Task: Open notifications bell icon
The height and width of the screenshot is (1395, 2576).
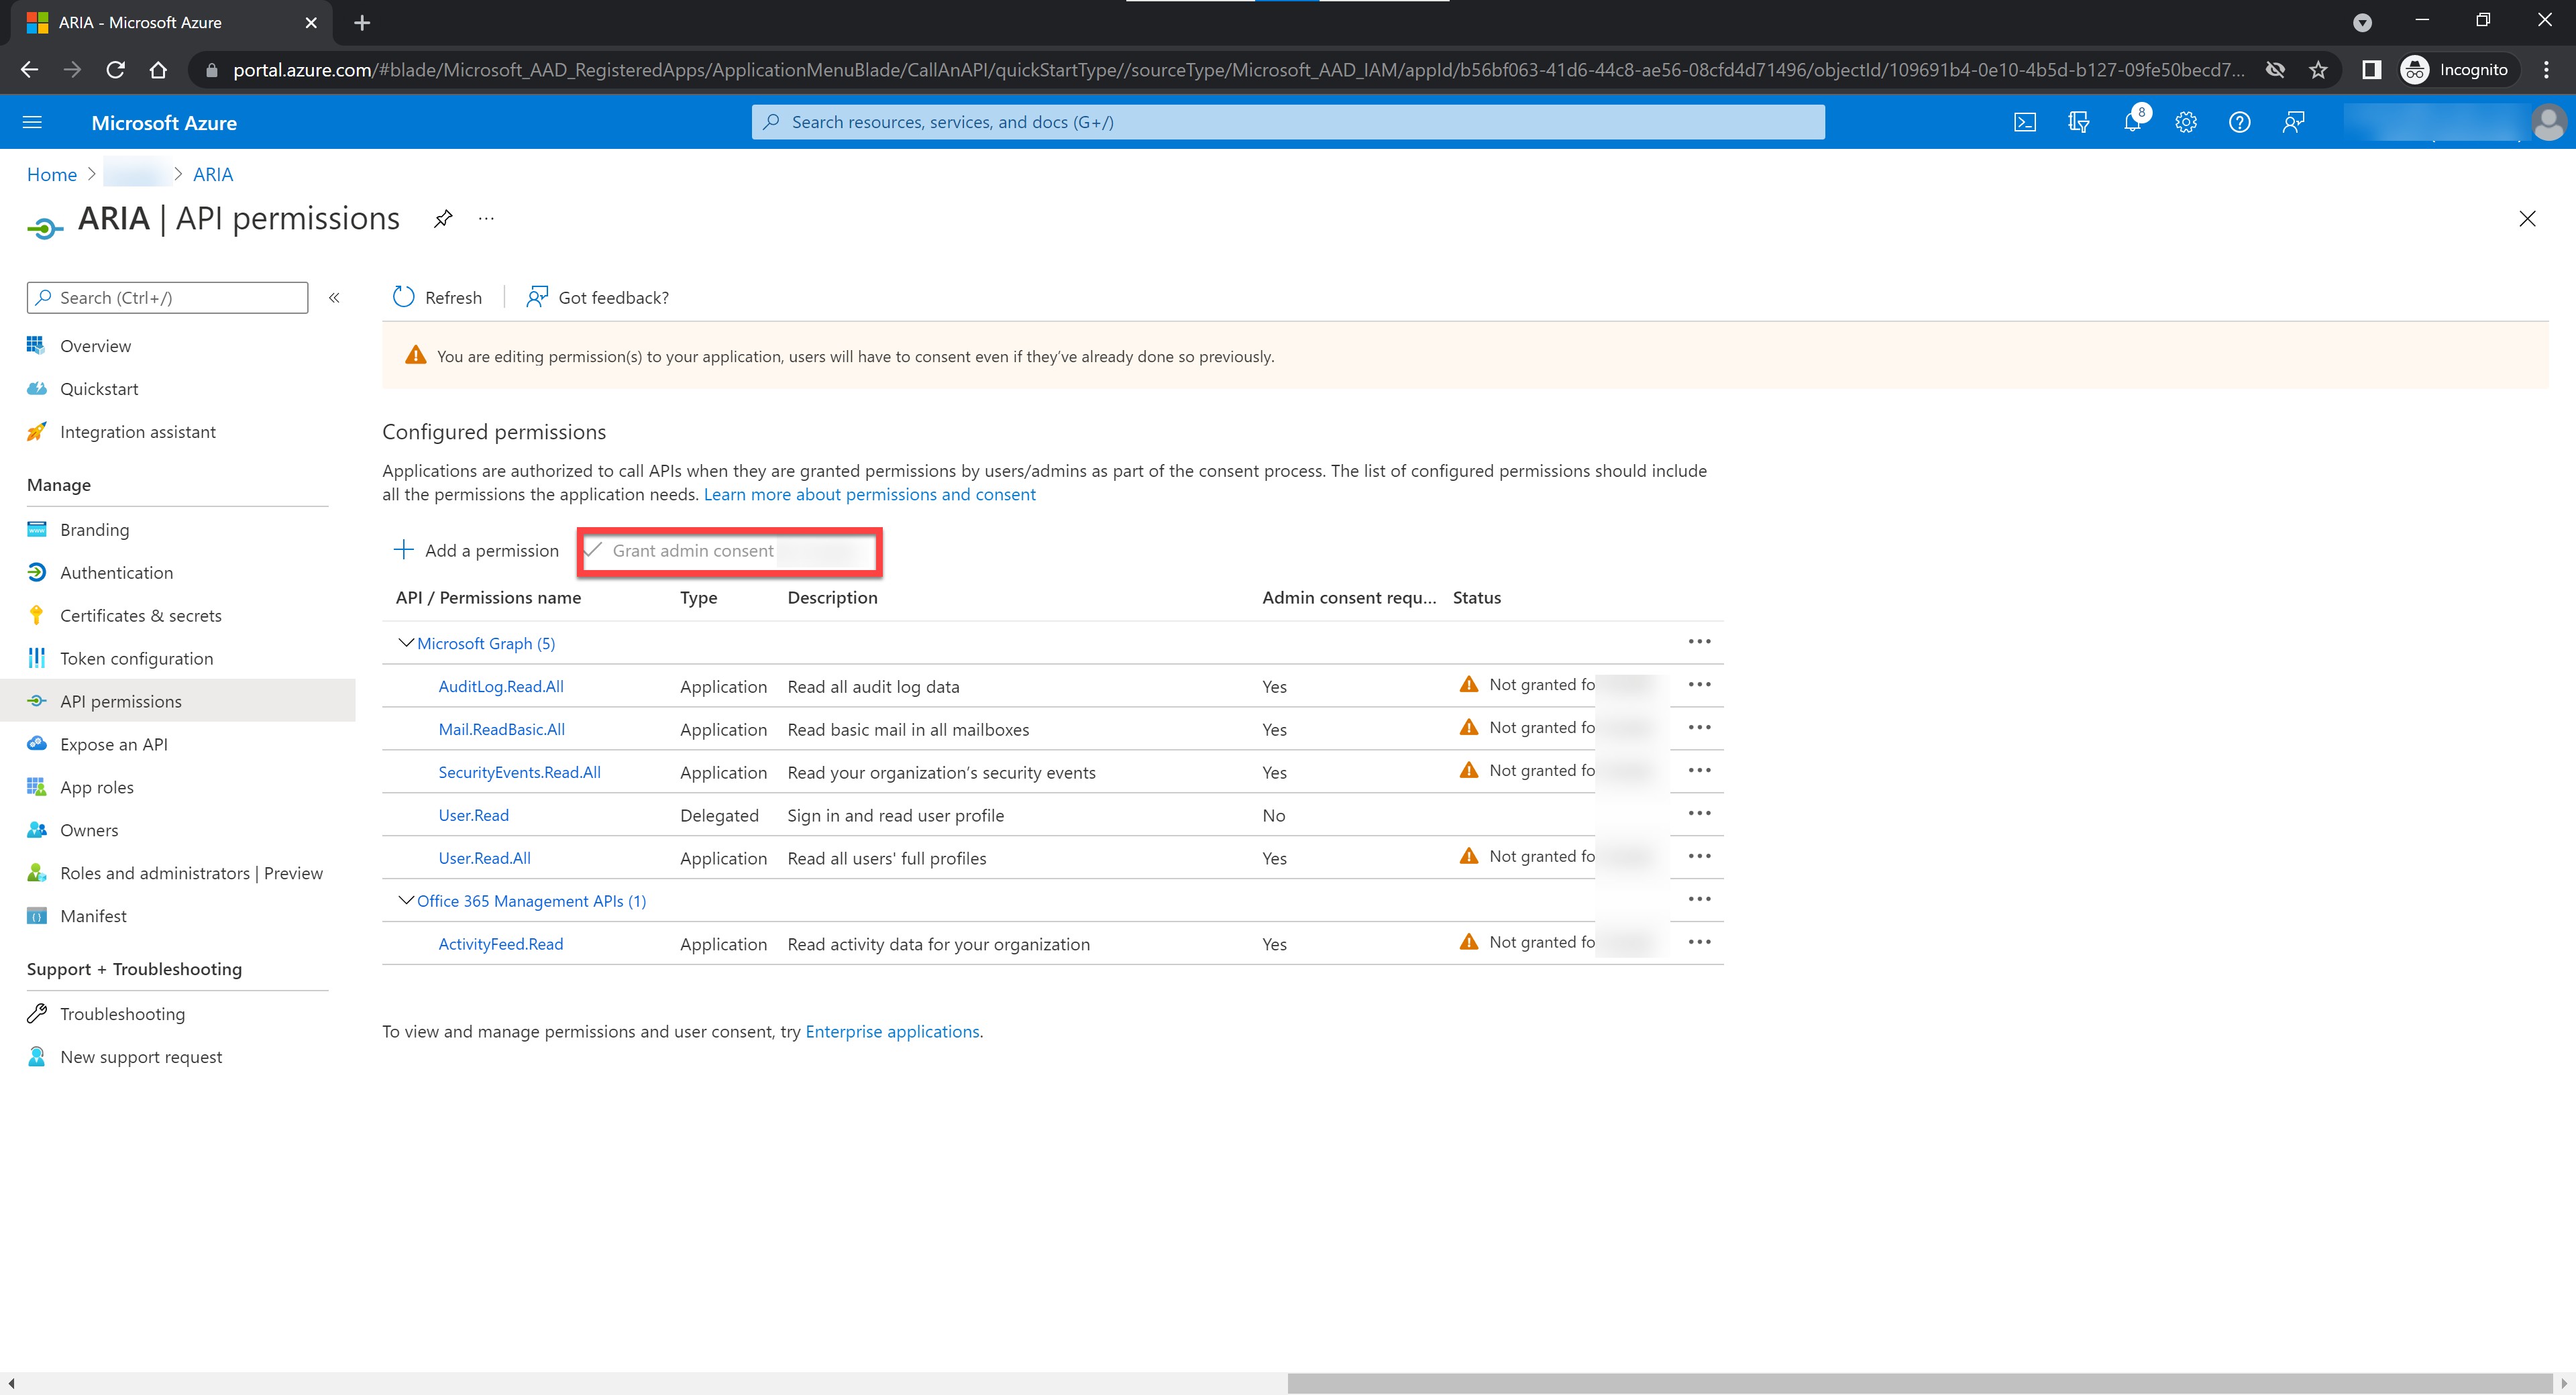Action: coord(2132,122)
